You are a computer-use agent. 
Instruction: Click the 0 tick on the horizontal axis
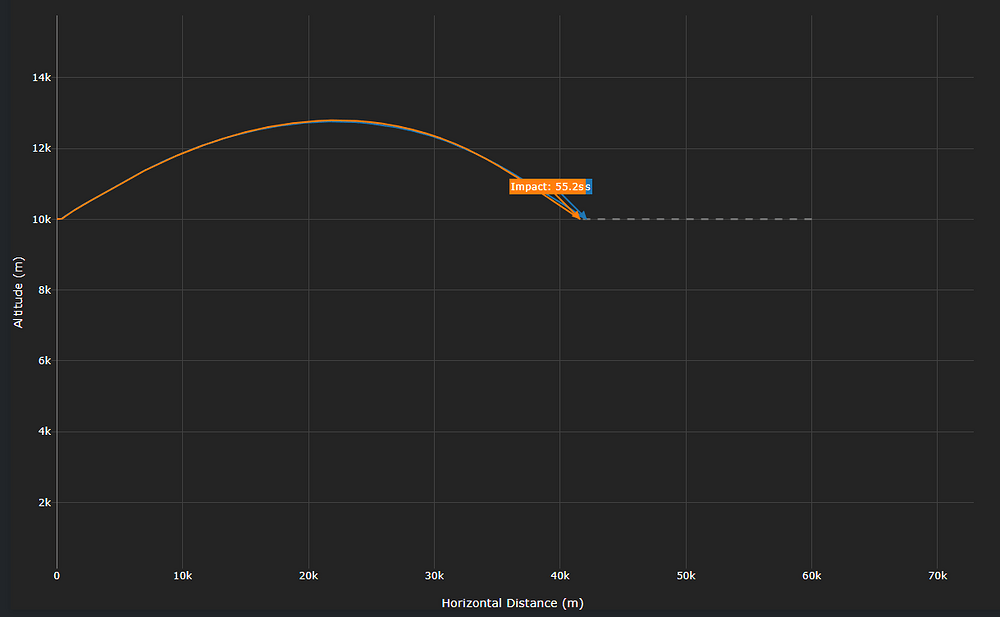(57, 576)
